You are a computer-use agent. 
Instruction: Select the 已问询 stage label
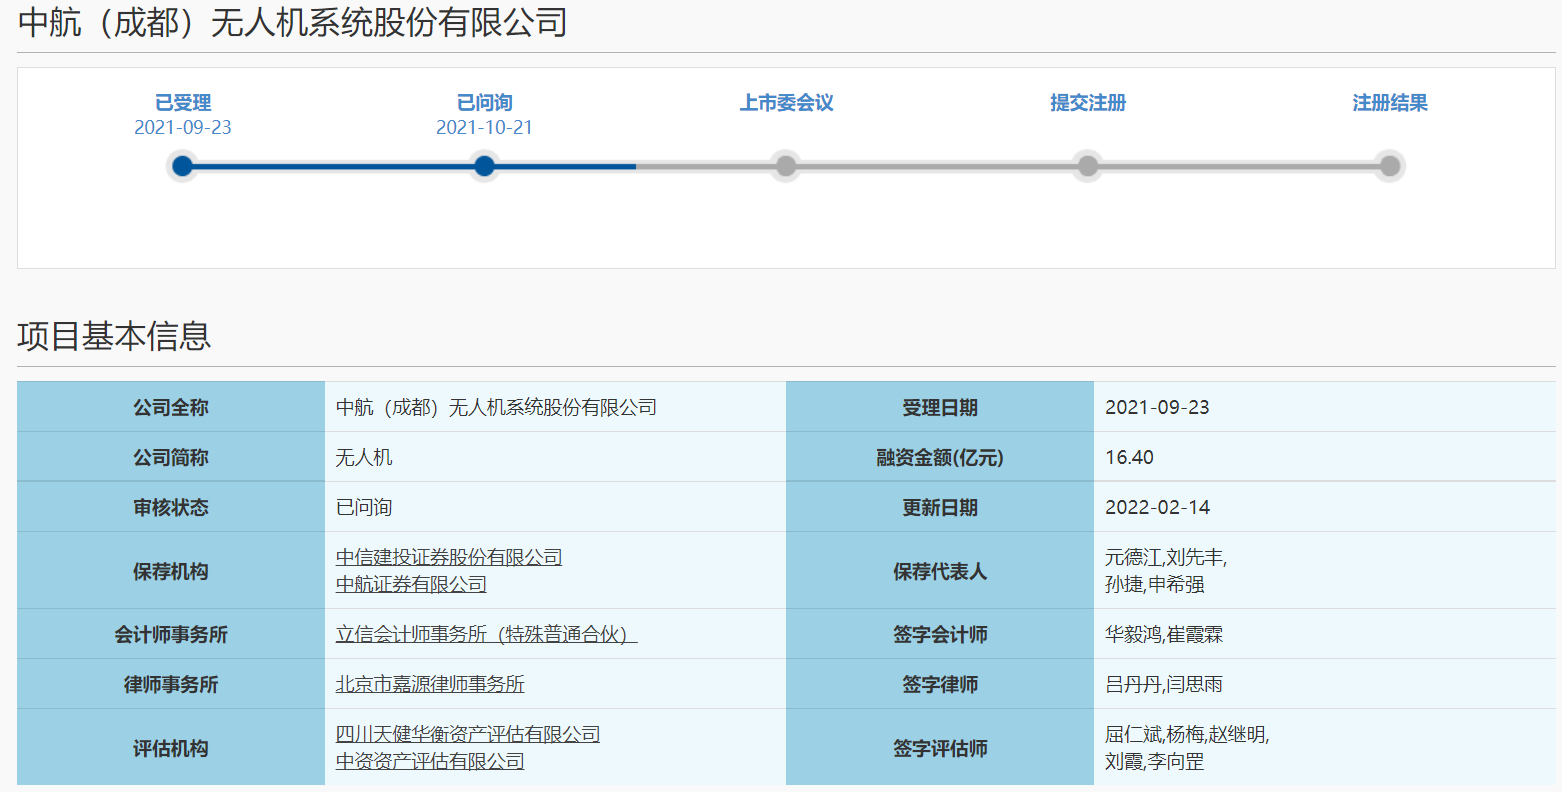pyautogui.click(x=485, y=103)
